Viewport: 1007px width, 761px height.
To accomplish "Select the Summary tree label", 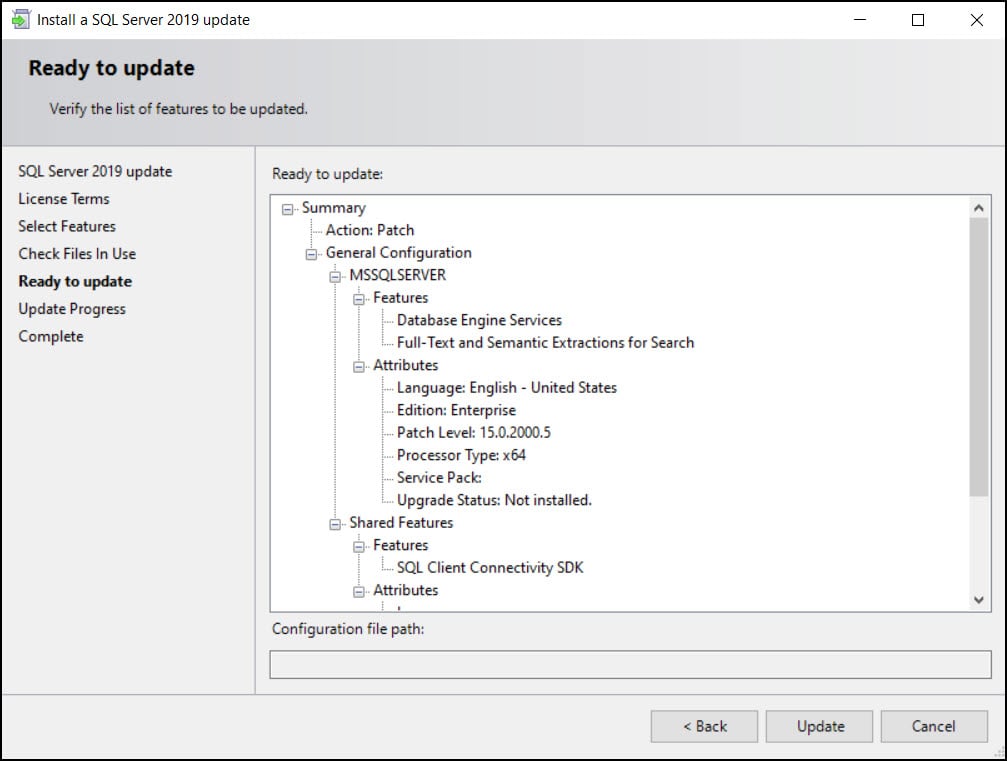I will pos(333,208).
